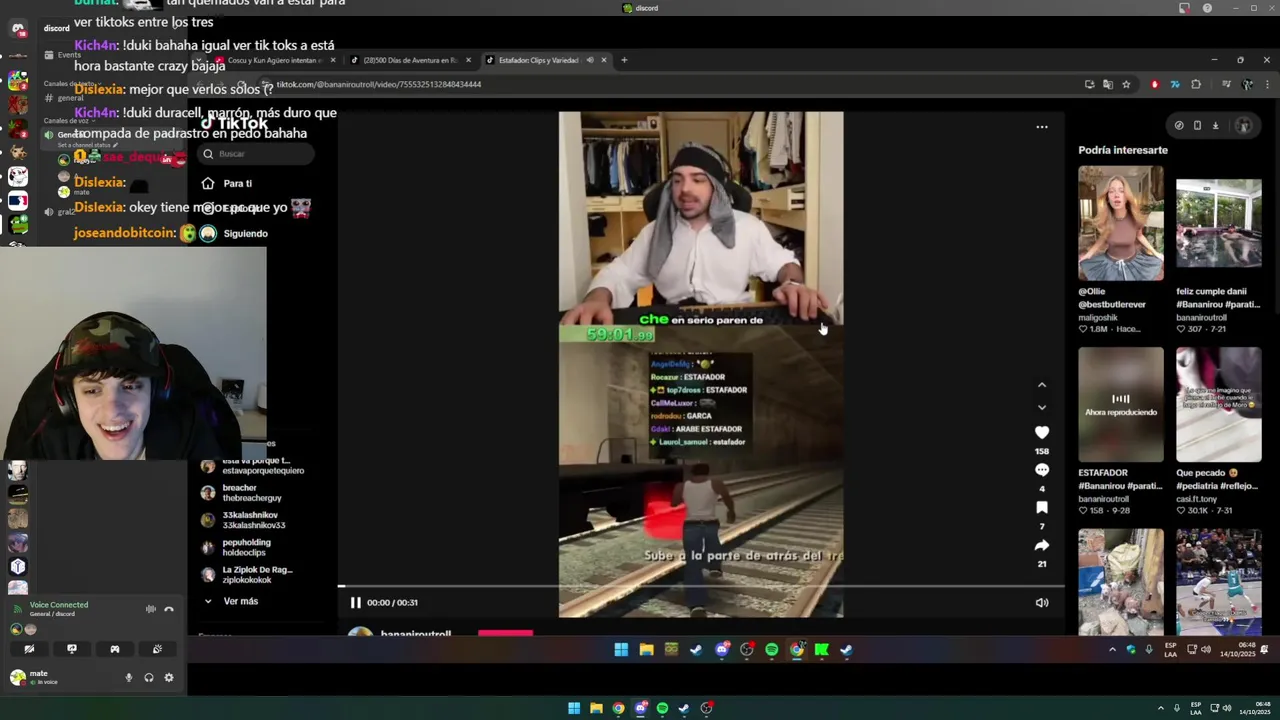1280x720 pixels.
Task: Click the phone app icon in TikTok pill
Action: pos(1197,126)
